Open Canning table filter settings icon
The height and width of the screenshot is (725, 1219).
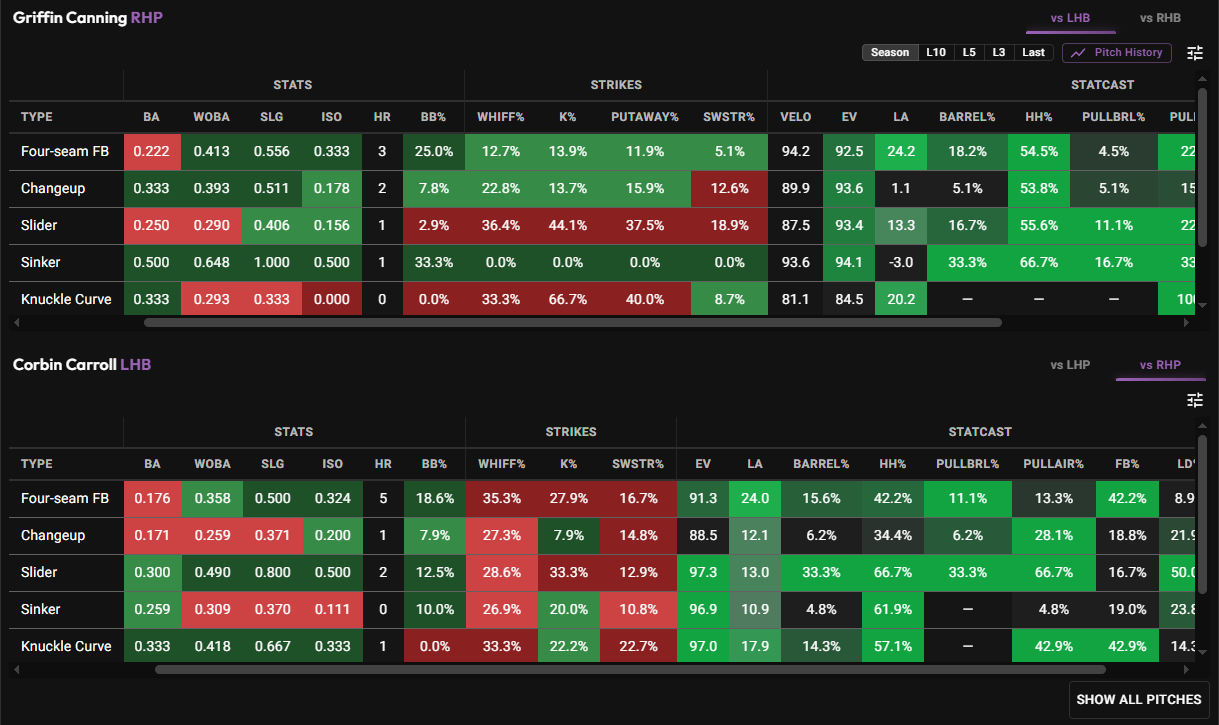pos(1195,53)
